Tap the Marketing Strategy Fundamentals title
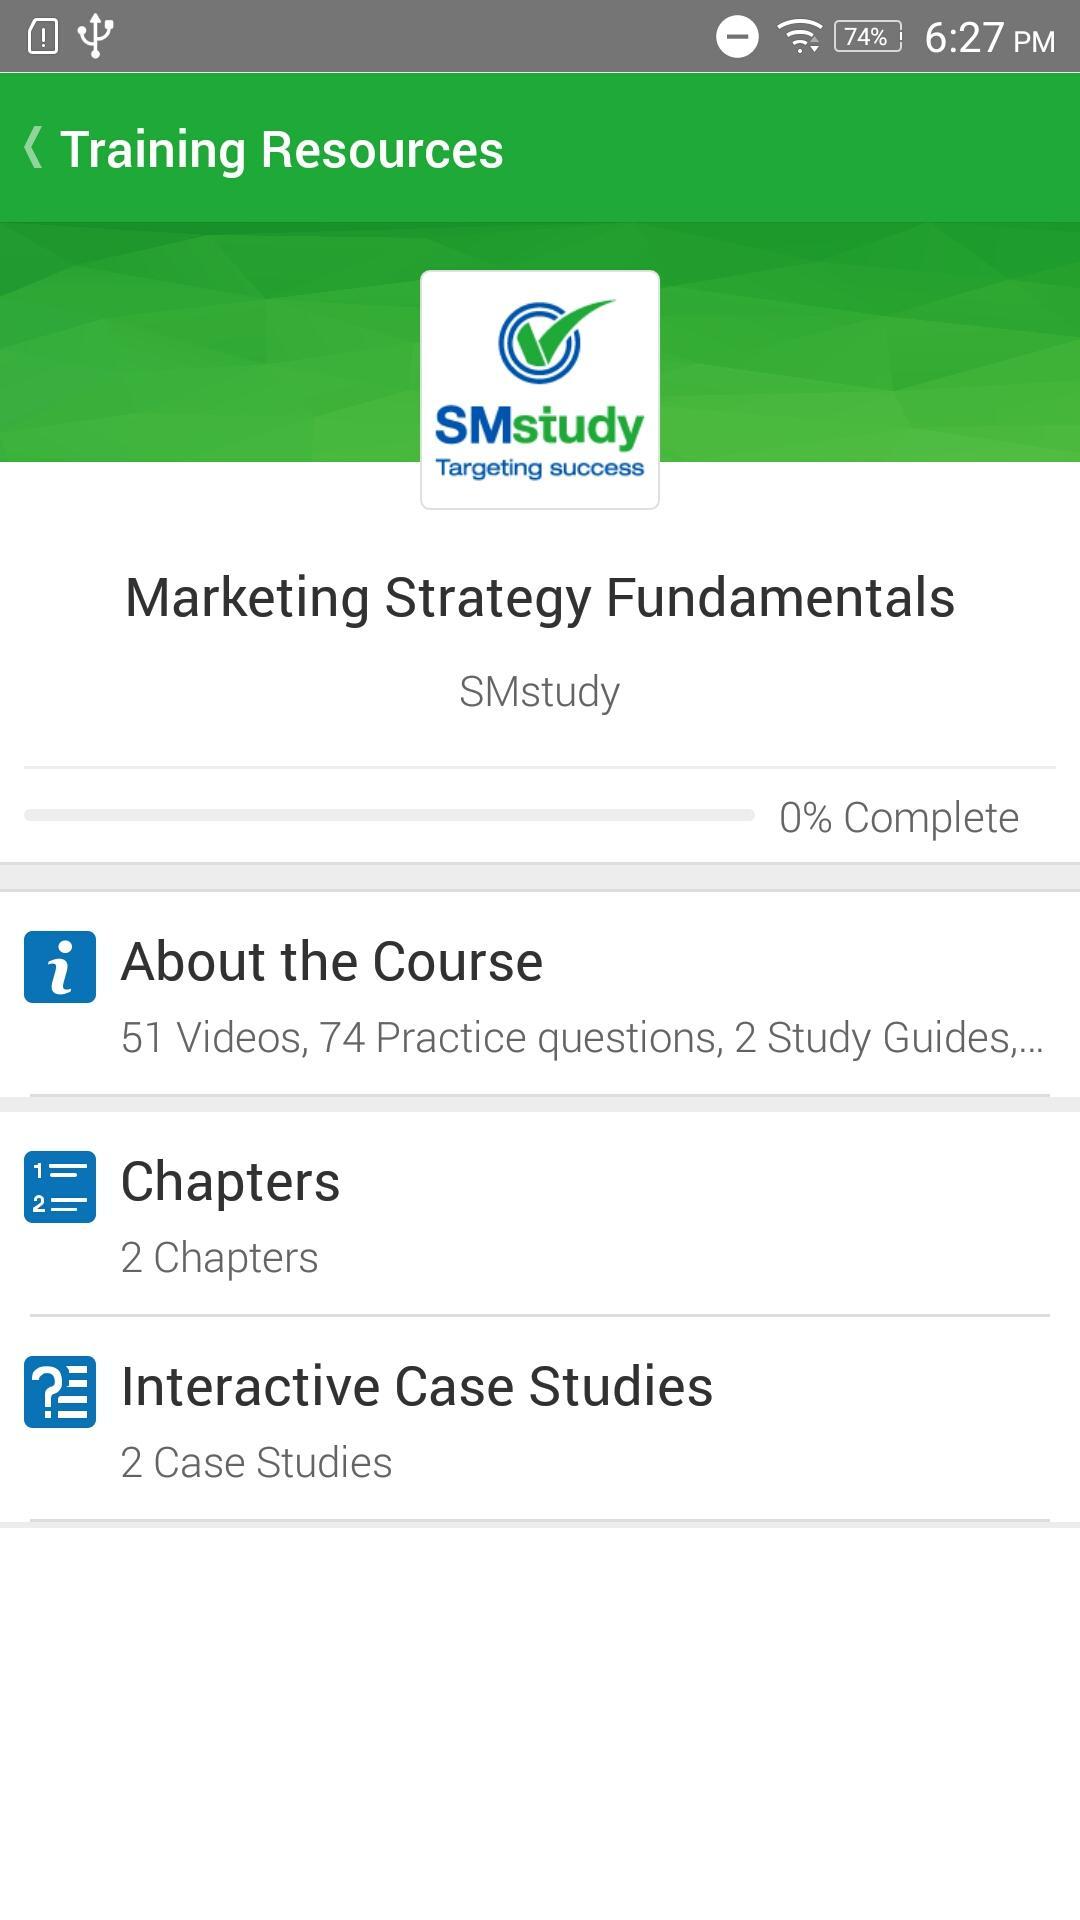Screen dimensions: 1080x1920 pos(540,598)
